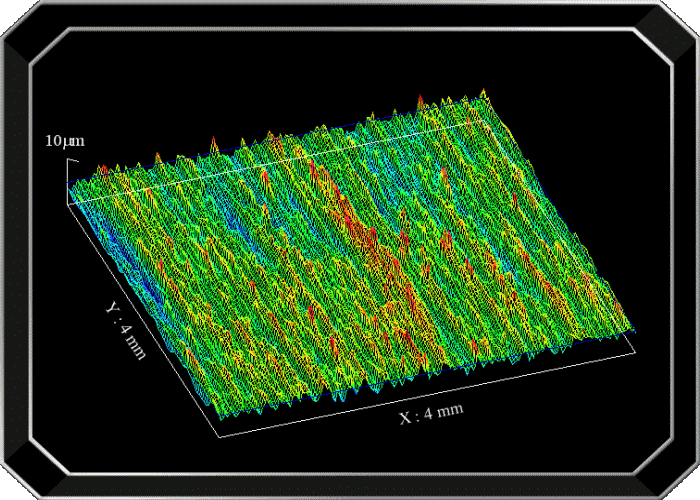Pick the red peak on the back edge
Image resolution: width=700 pixels, height=500 pixels.
tap(420, 99)
